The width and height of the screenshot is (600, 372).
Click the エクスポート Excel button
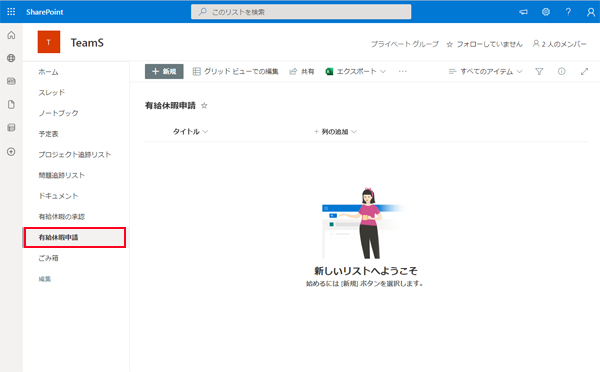tap(351, 71)
